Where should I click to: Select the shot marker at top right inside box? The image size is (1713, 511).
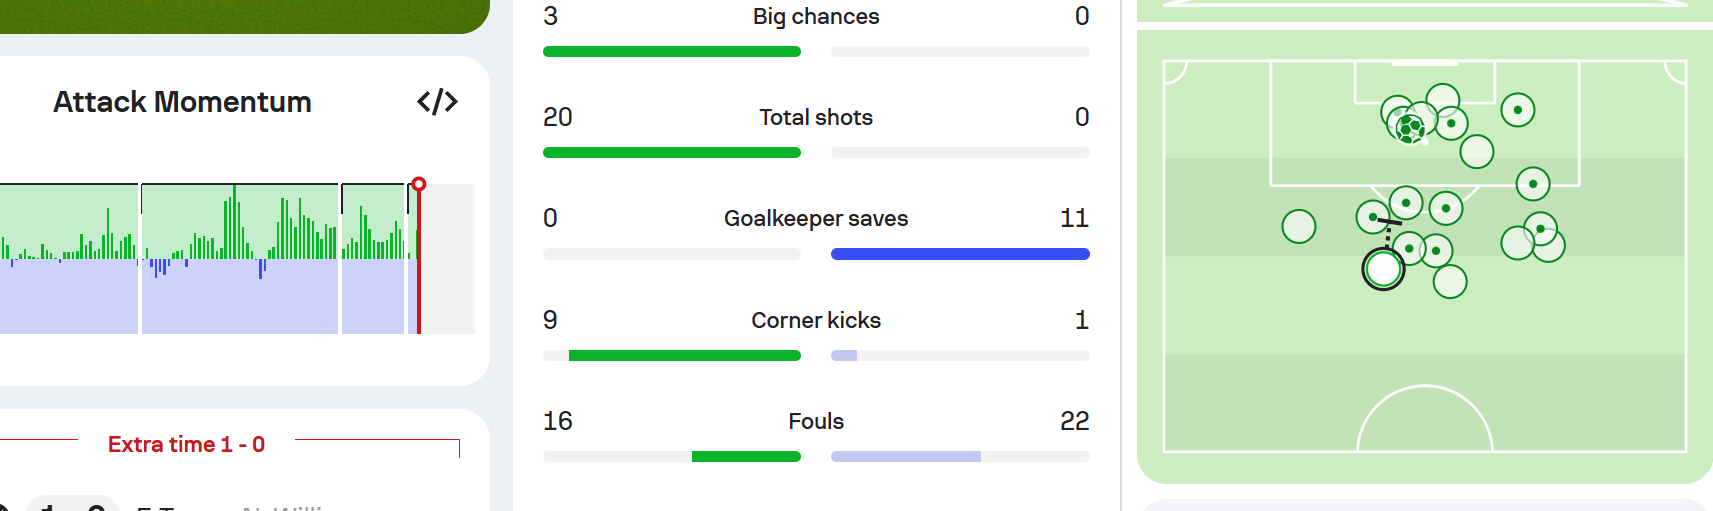click(x=1518, y=110)
